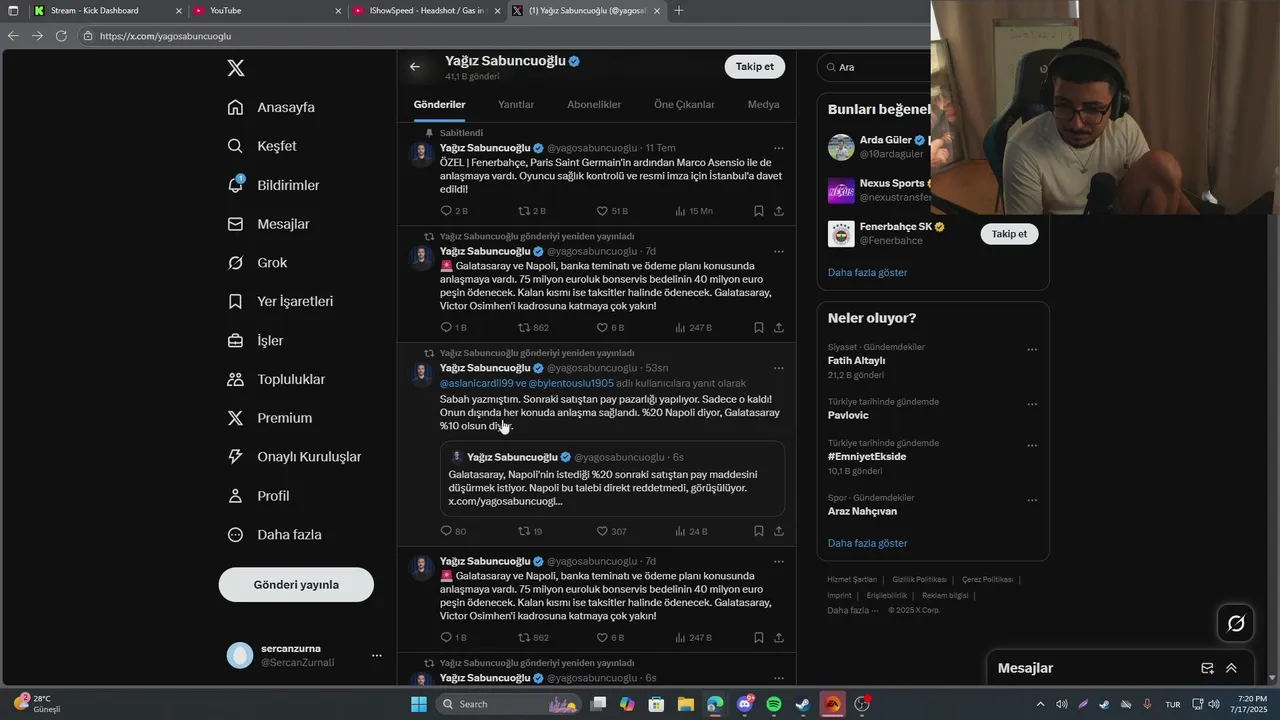Open more options on the 53sn post
Viewport: 1280px width, 720px height.
[779, 368]
